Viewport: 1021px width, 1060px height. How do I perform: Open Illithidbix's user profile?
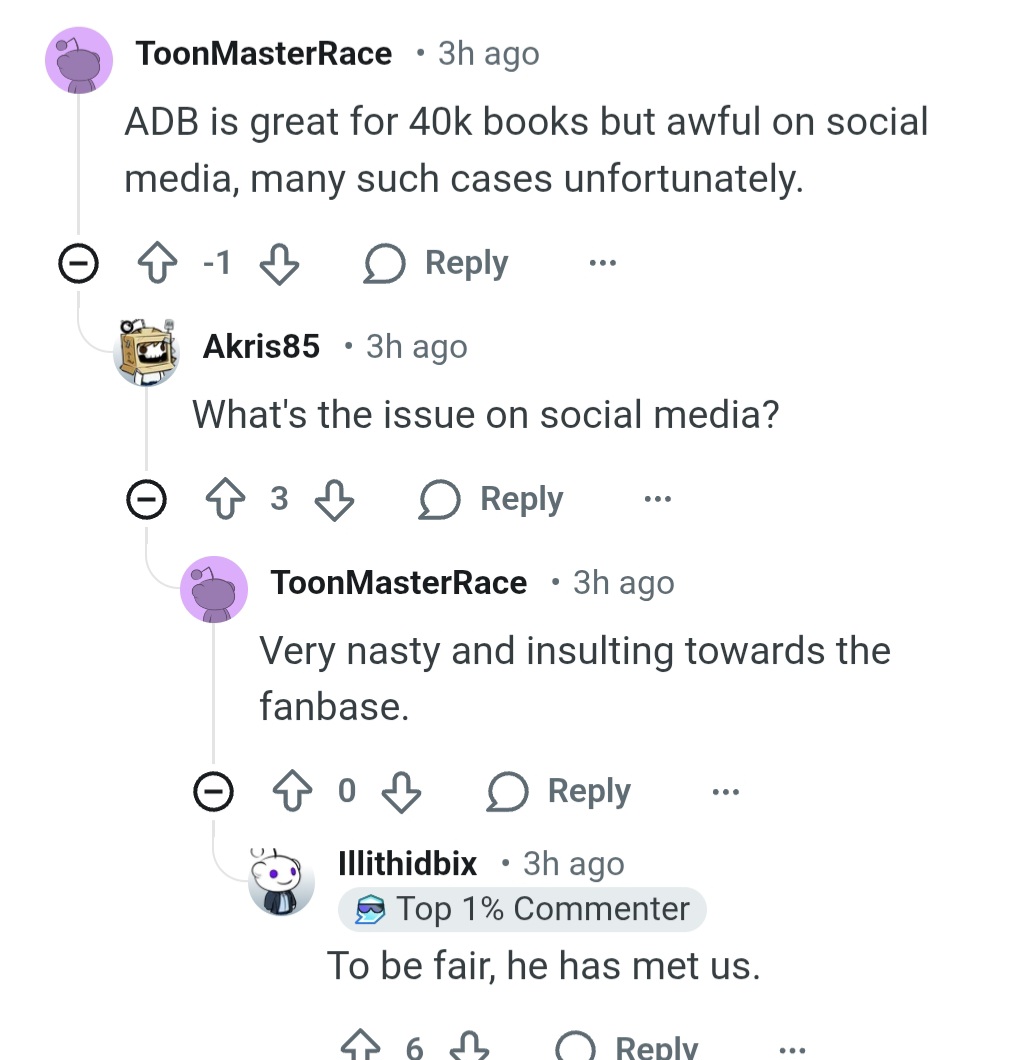[408, 863]
